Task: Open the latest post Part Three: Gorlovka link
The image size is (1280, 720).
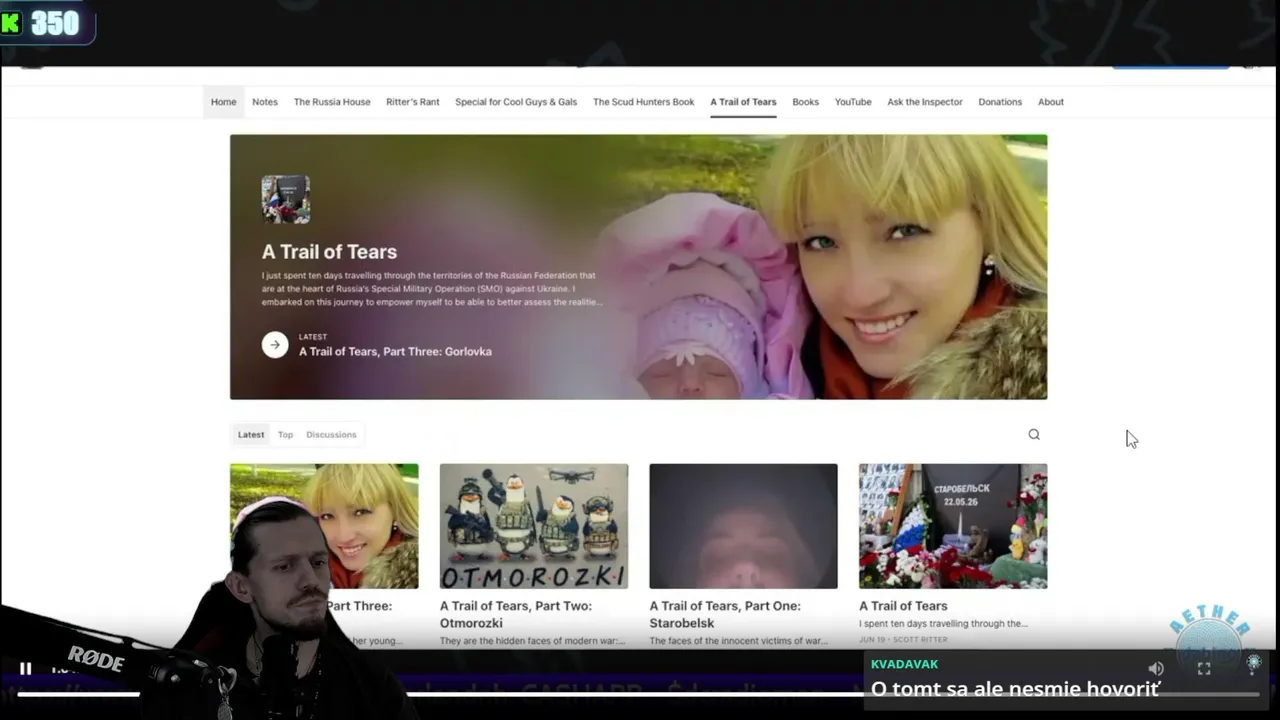Action: pos(395,352)
